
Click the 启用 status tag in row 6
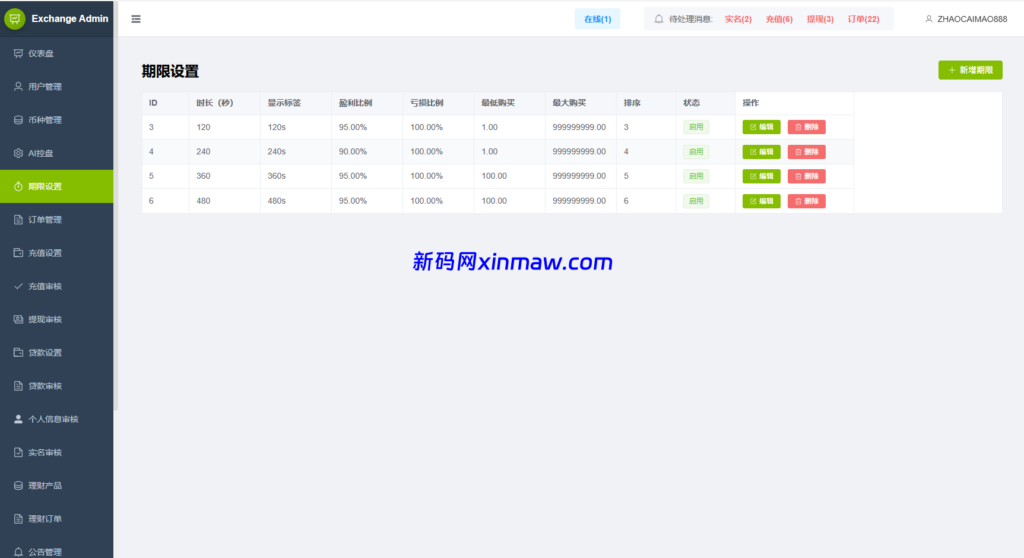696,201
